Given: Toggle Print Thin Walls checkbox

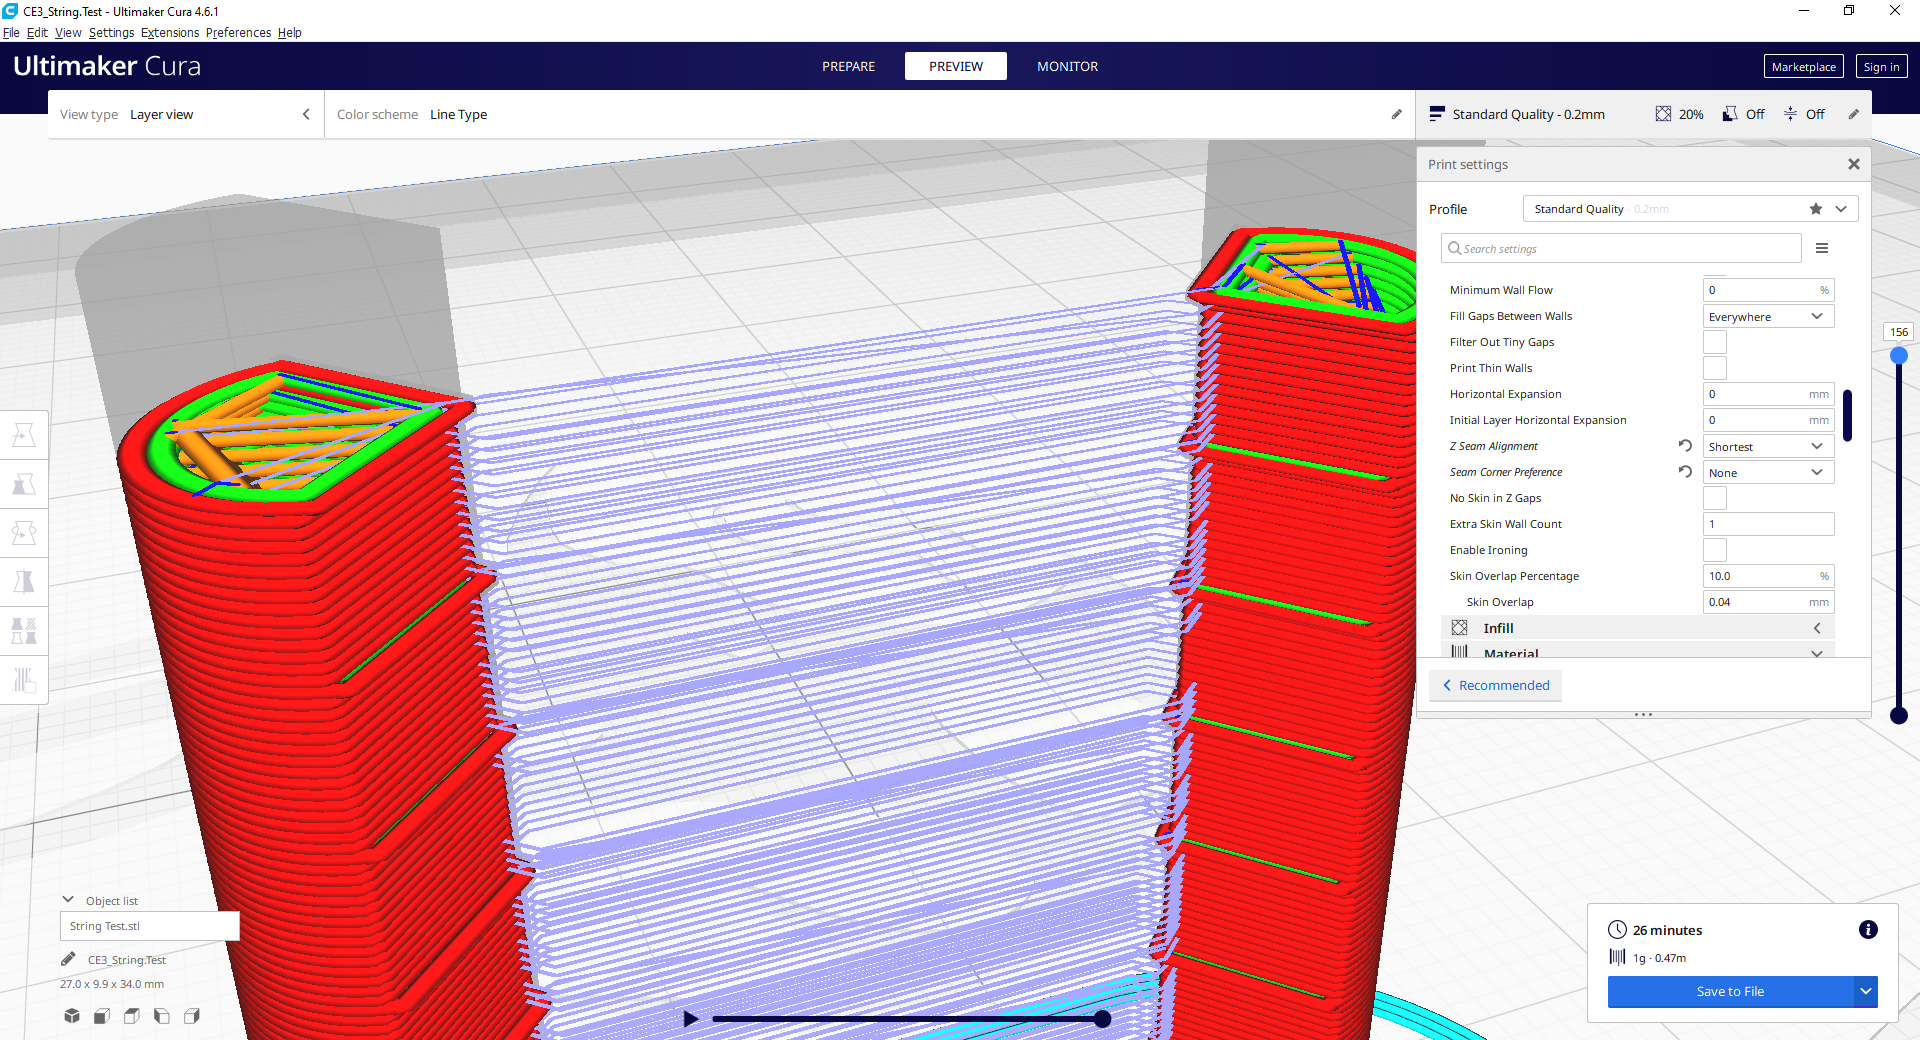Looking at the screenshot, I should click(1715, 368).
